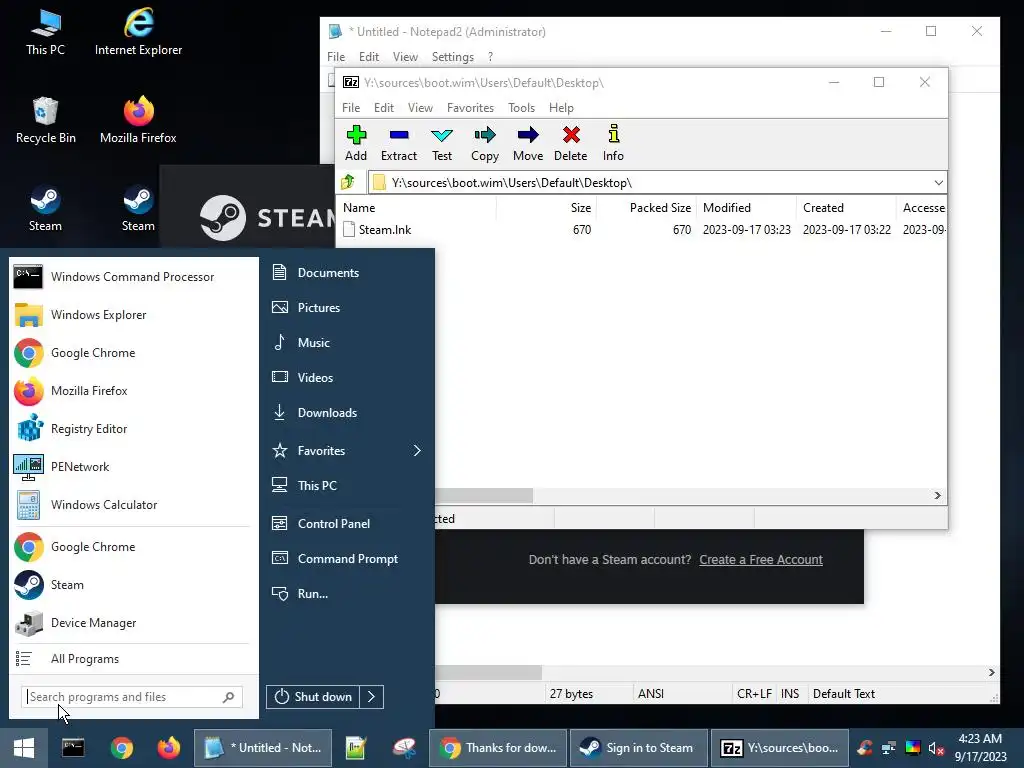Show Info for selected item in 7-Zip
The height and width of the screenshot is (768, 1024).
(x=613, y=143)
